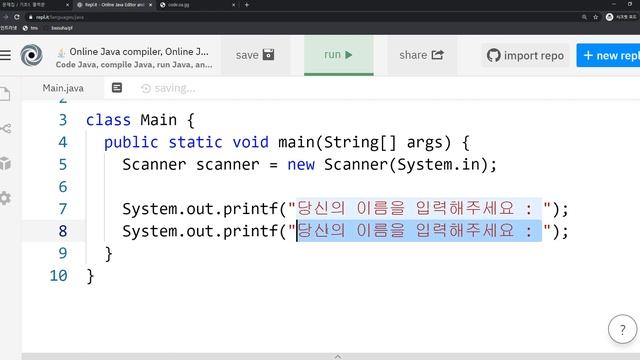Open a new browser tab with plus

pyautogui.click(x=247, y=5)
